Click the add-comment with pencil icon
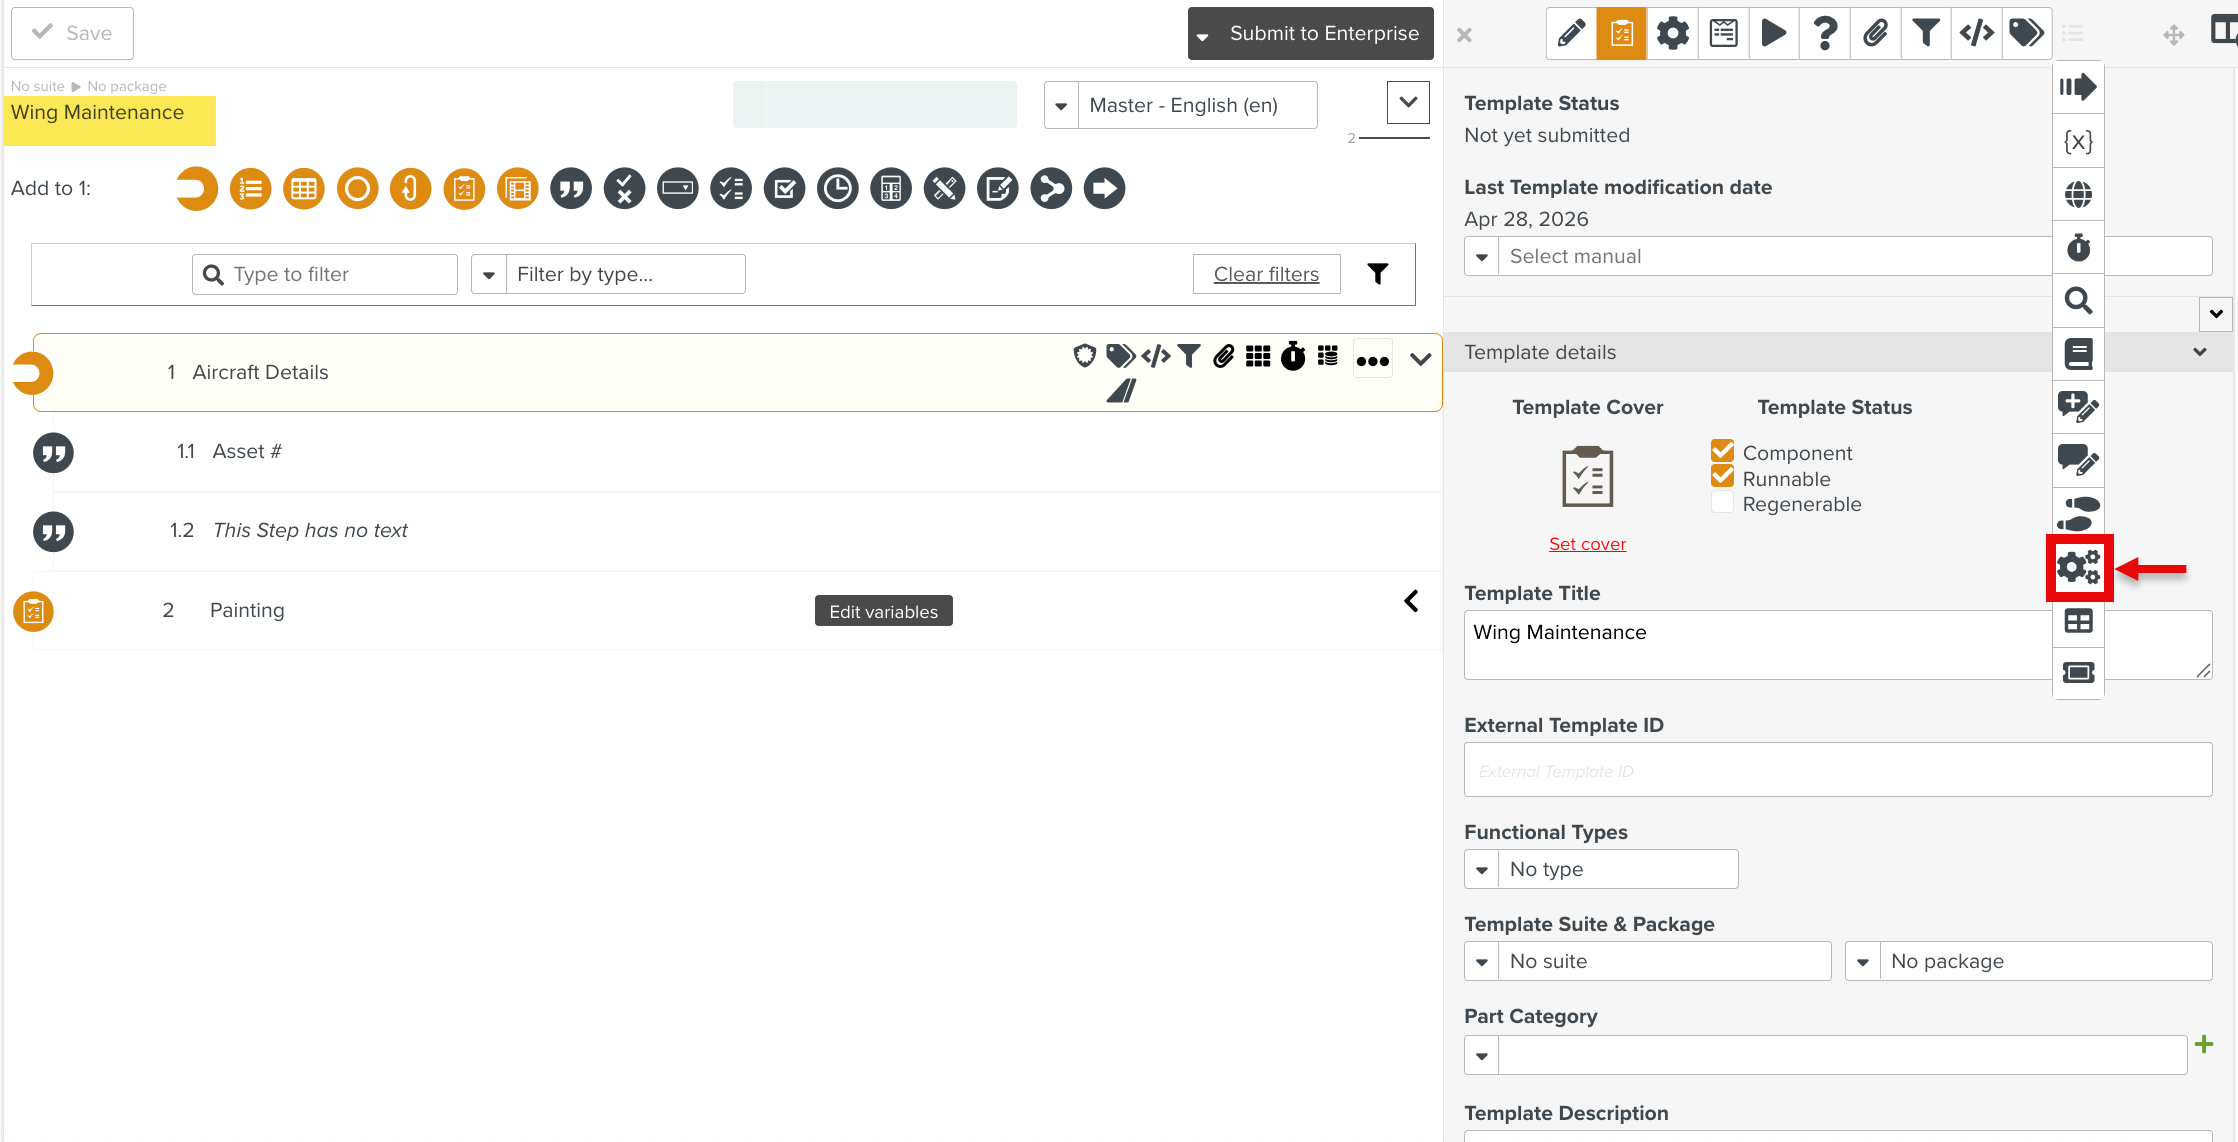This screenshot has height=1142, width=2238. (x=2078, y=407)
